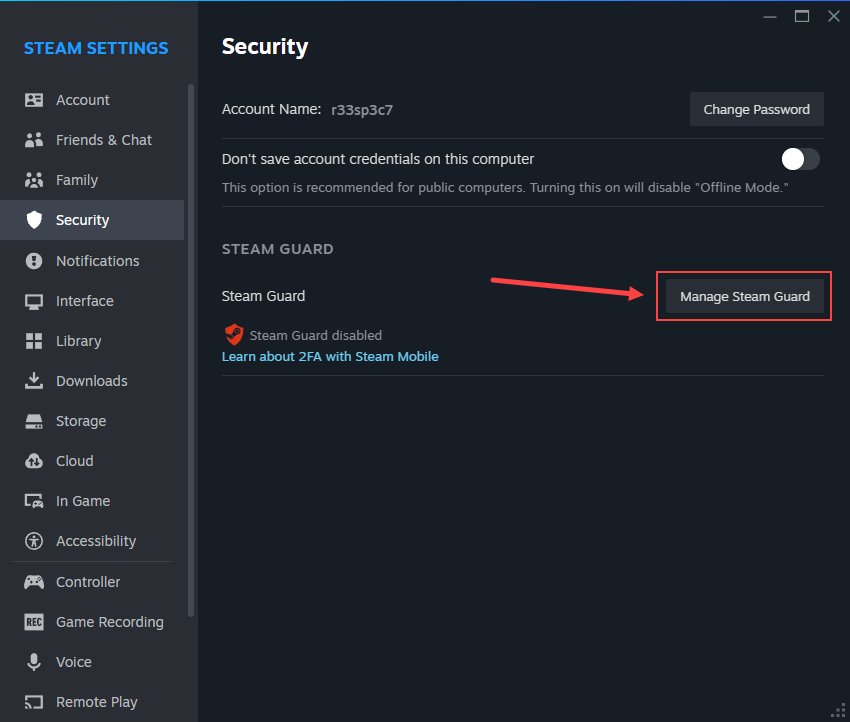
Task: Open the Storage settings page
Action: point(80,421)
